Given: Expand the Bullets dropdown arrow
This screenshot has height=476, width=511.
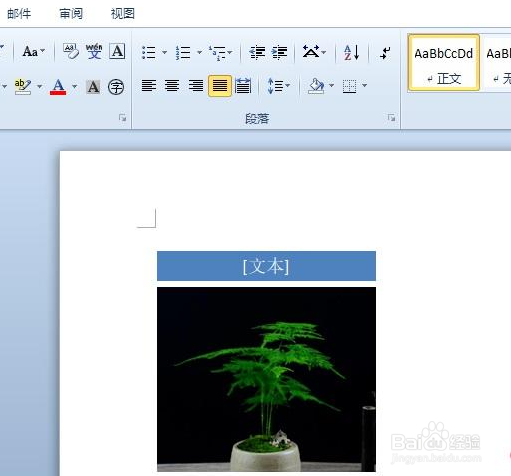Looking at the screenshot, I should [164, 52].
